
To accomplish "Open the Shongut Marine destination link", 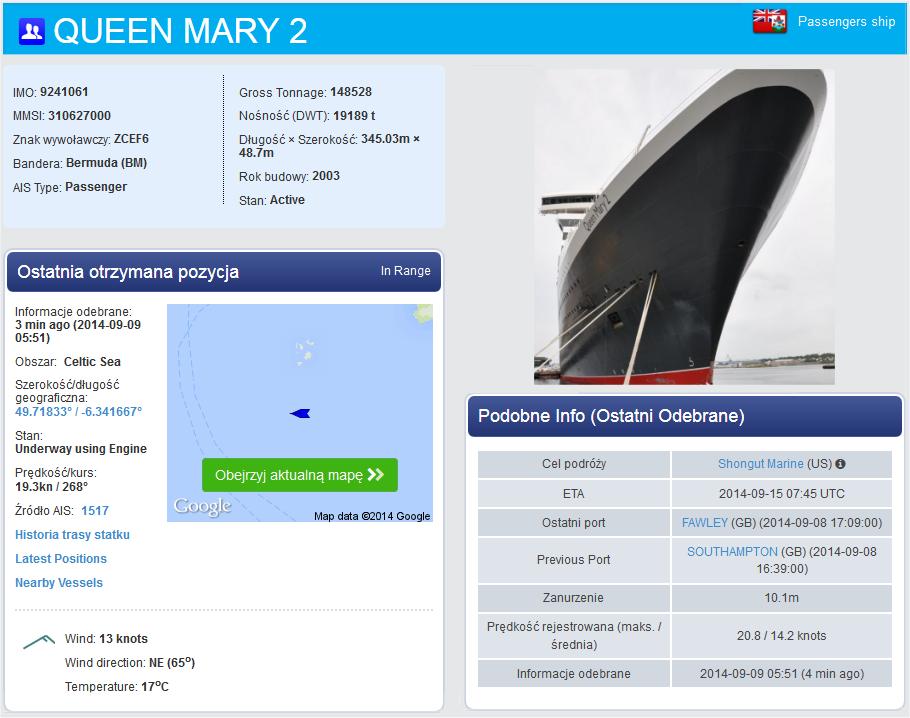I will [760, 464].
